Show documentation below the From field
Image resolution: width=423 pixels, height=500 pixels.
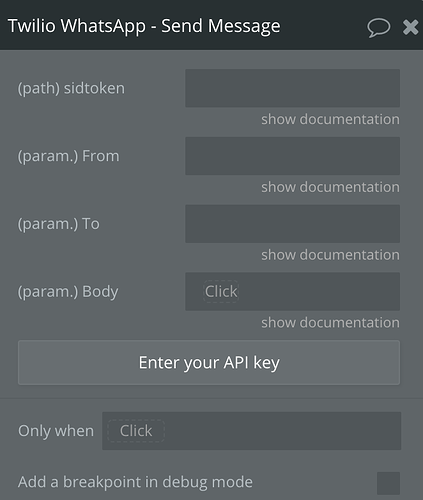330,187
